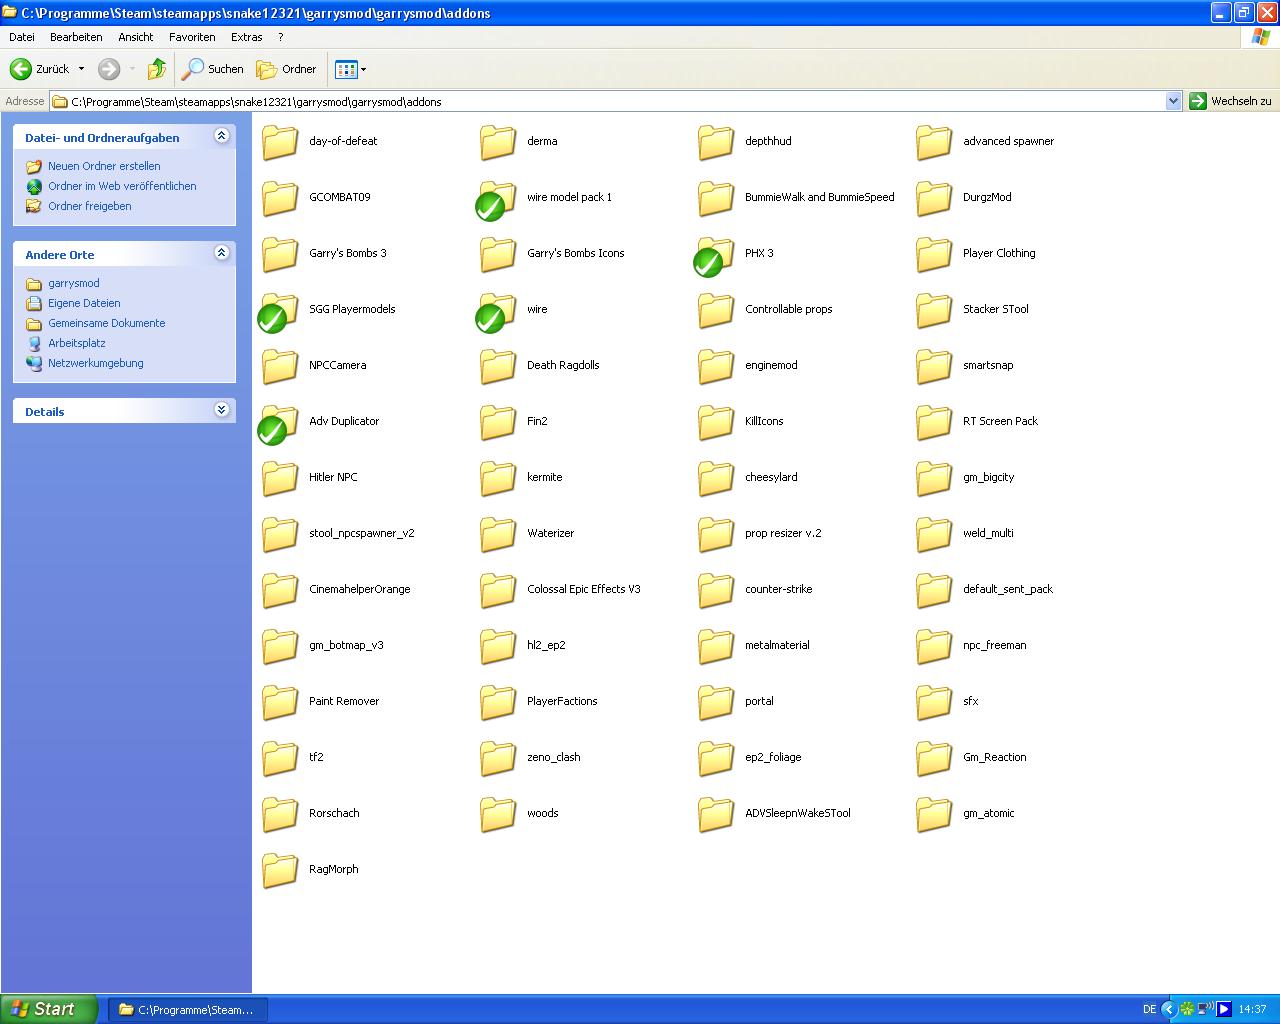Open the Extras menu

[246, 37]
